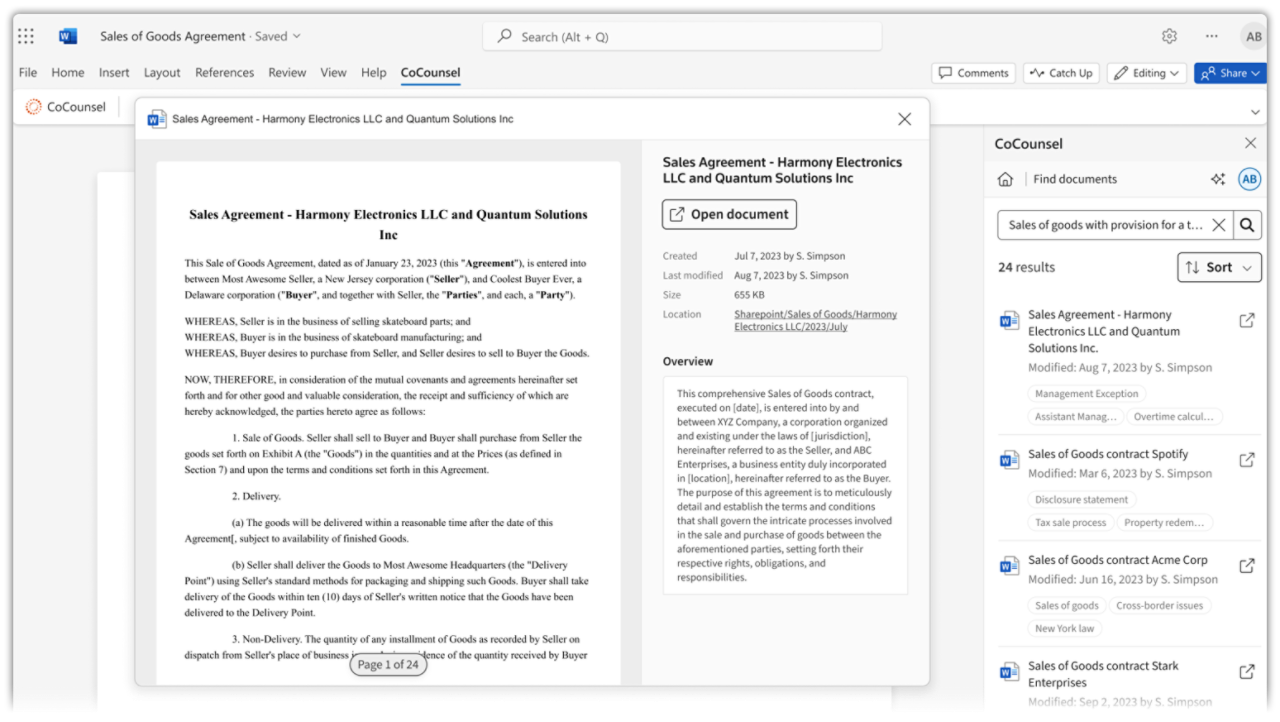
Task: Open Harmony Electronics result in new window
Action: pyautogui.click(x=1247, y=321)
